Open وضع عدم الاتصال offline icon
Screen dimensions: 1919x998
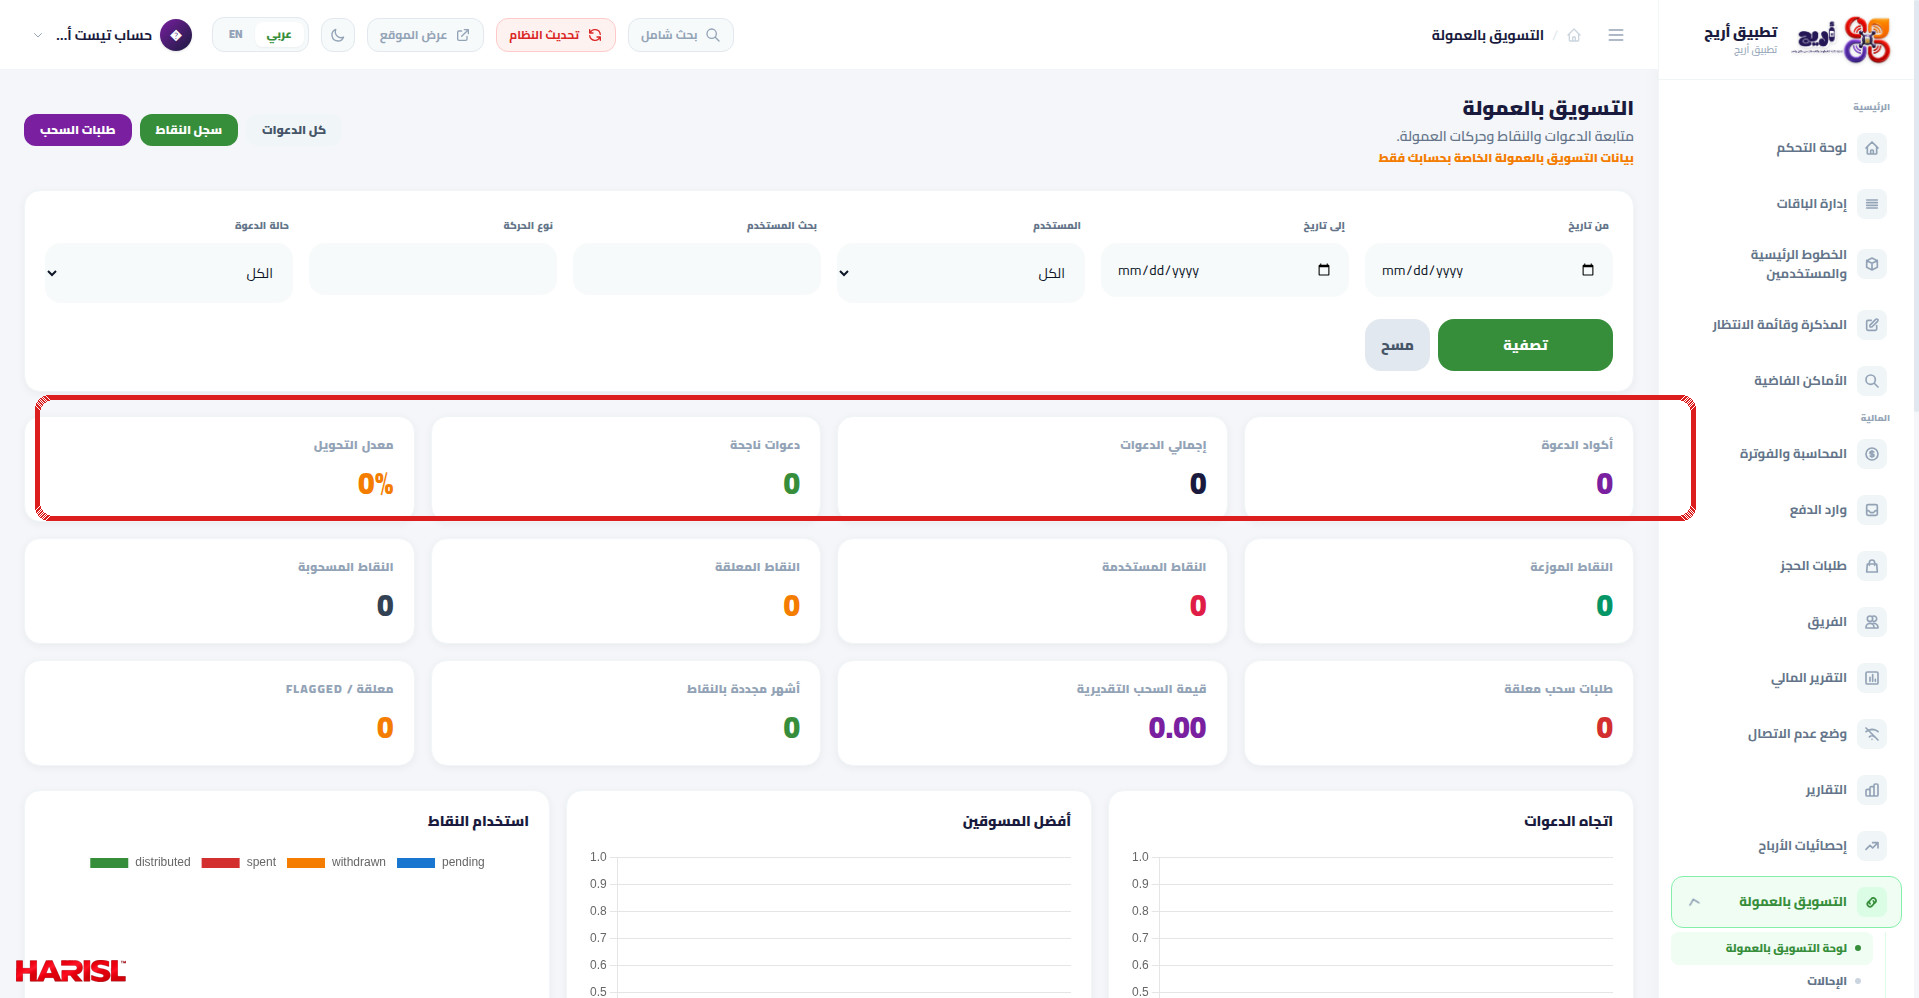coord(1872,734)
